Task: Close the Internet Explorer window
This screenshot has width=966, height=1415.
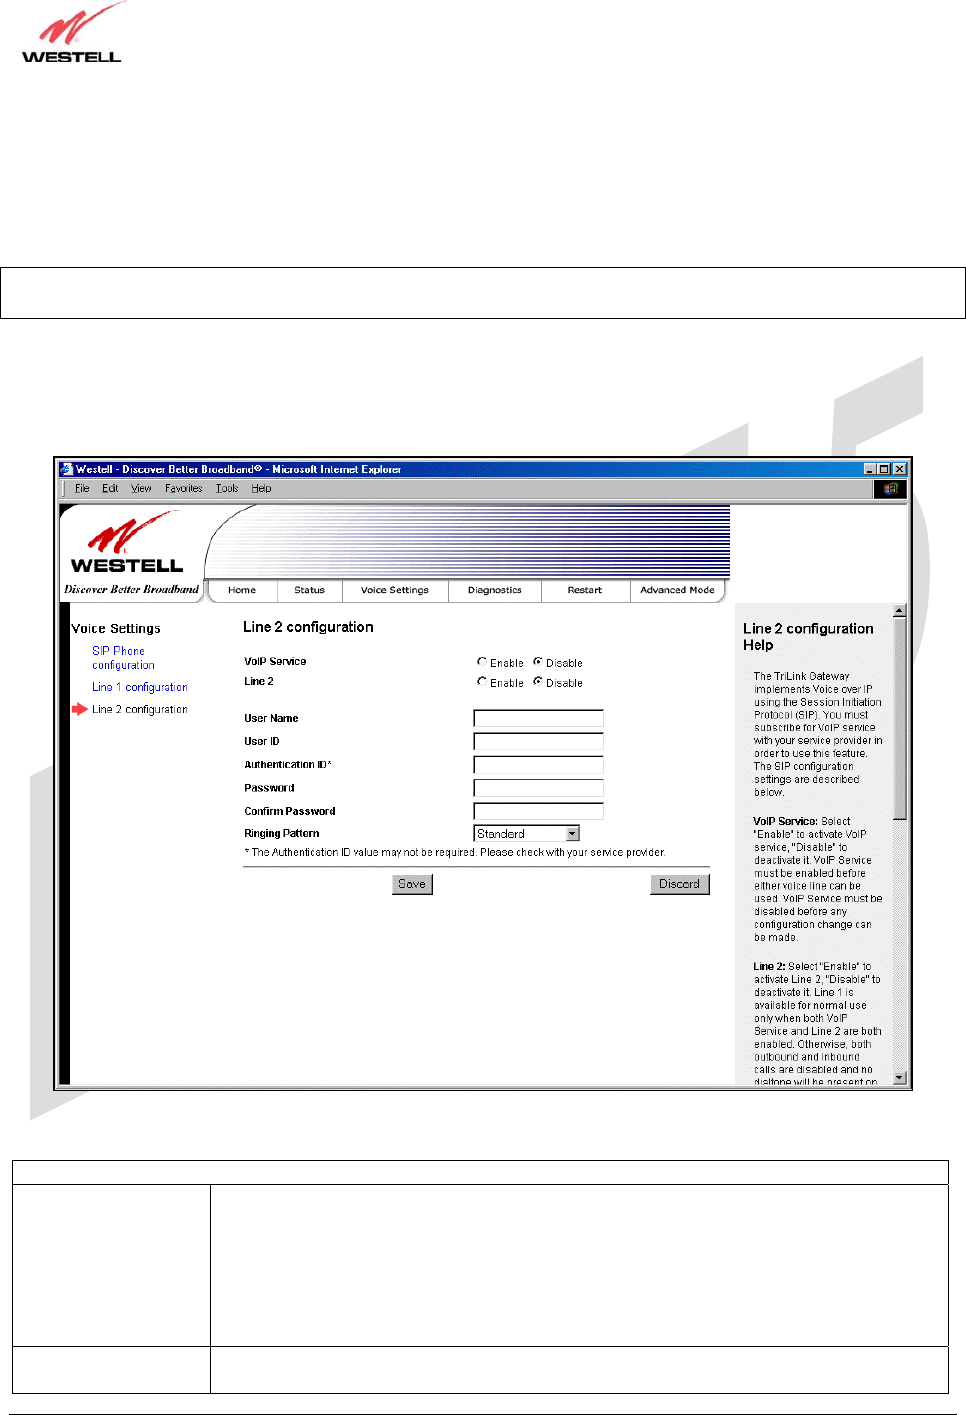Action: (x=900, y=469)
